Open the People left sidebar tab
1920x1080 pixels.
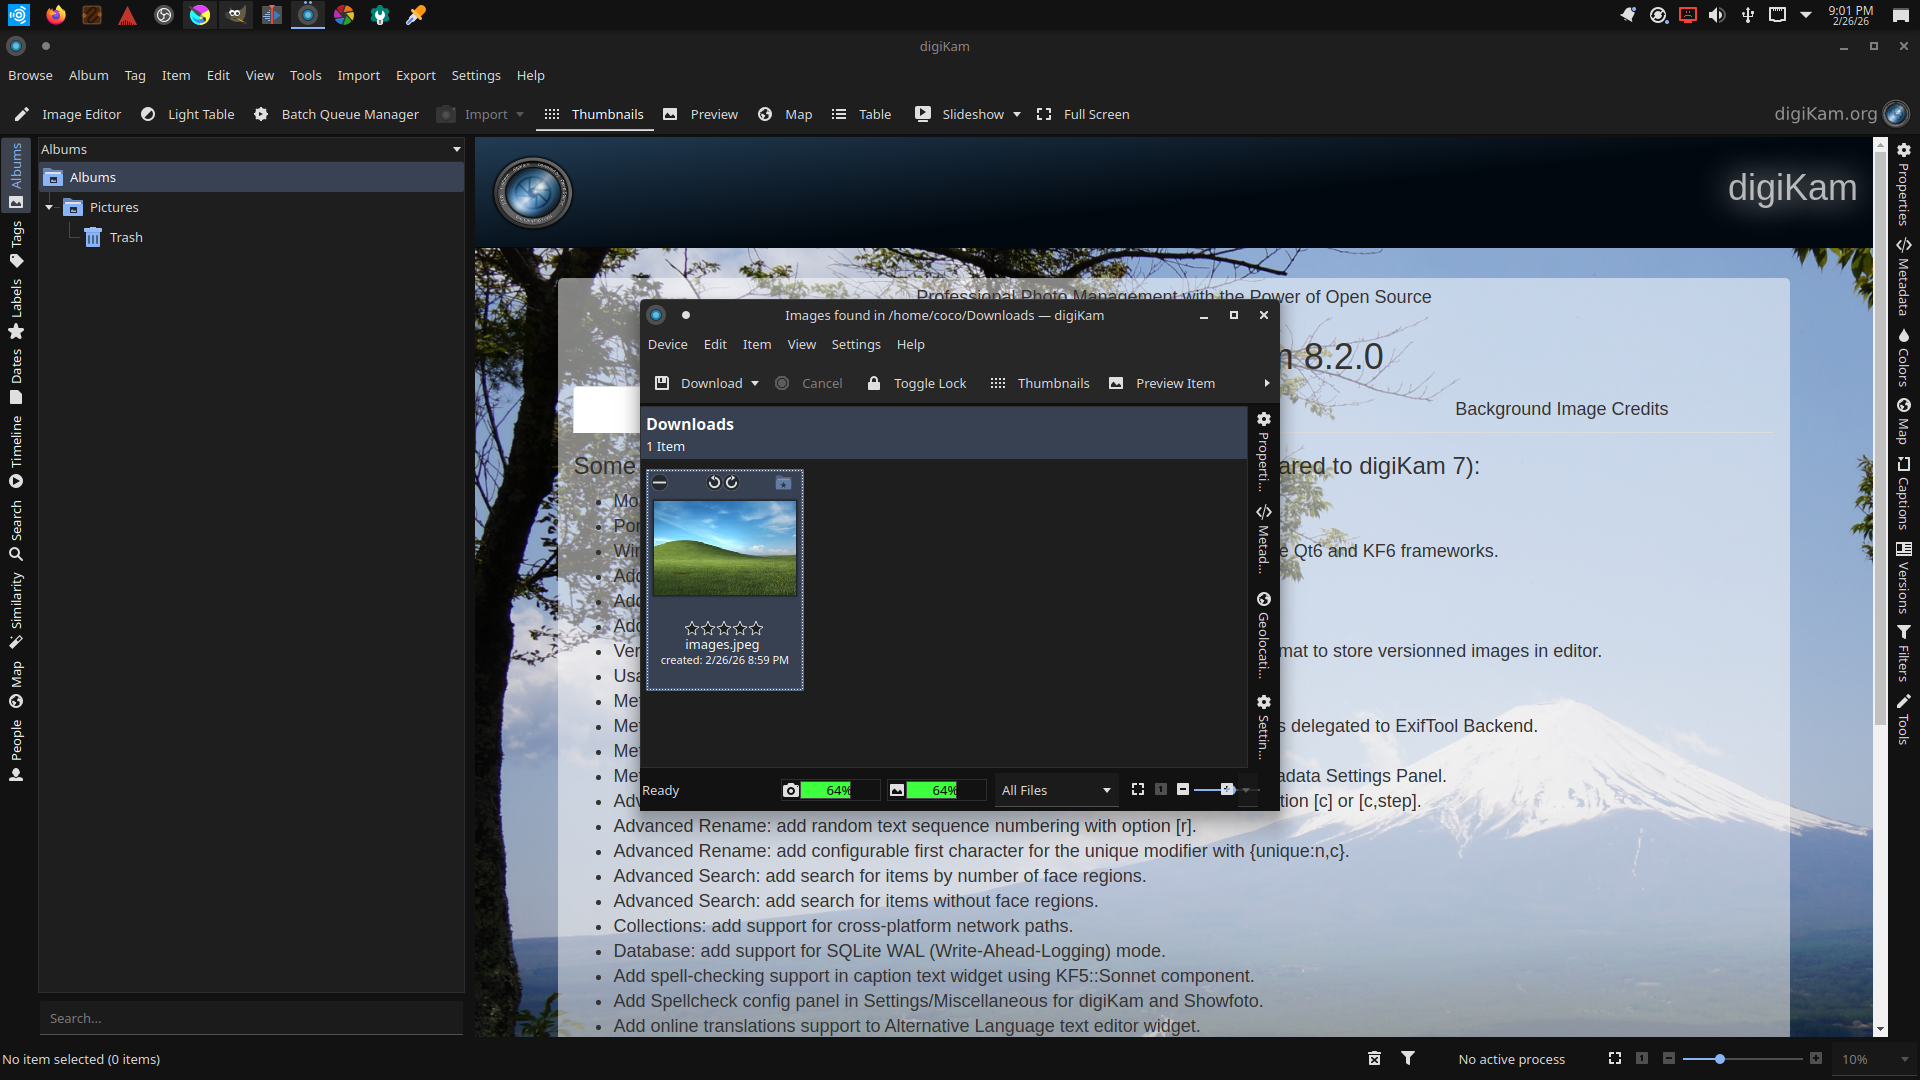16,750
